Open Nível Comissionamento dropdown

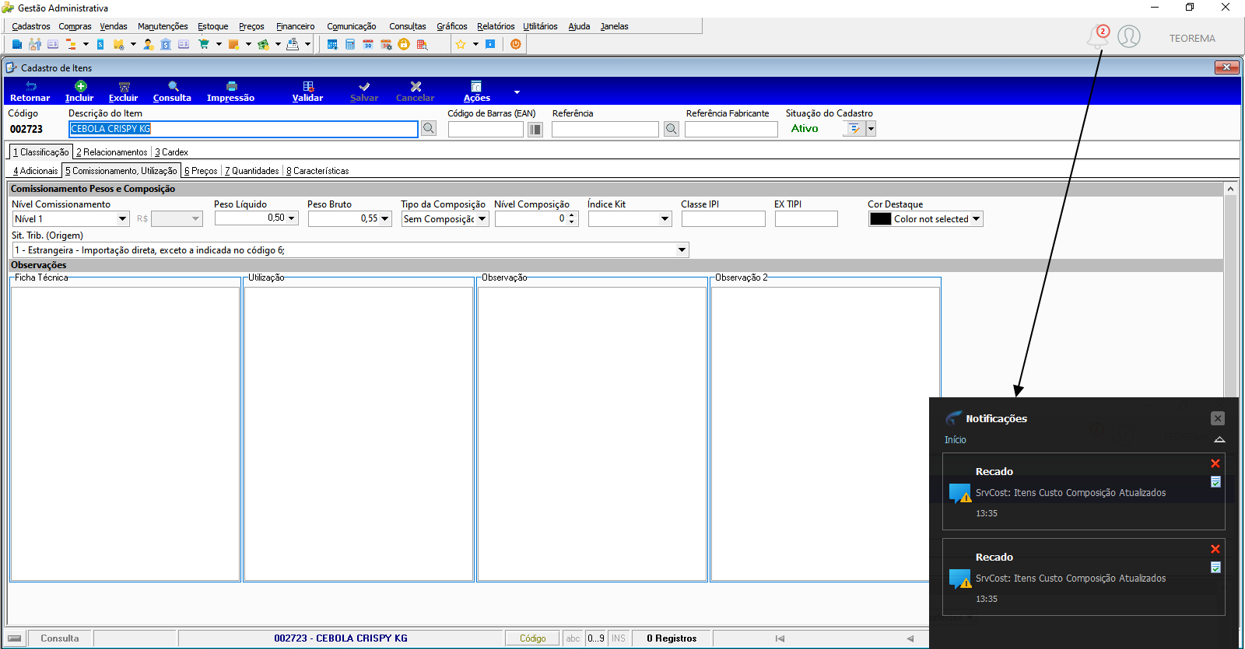pos(123,219)
